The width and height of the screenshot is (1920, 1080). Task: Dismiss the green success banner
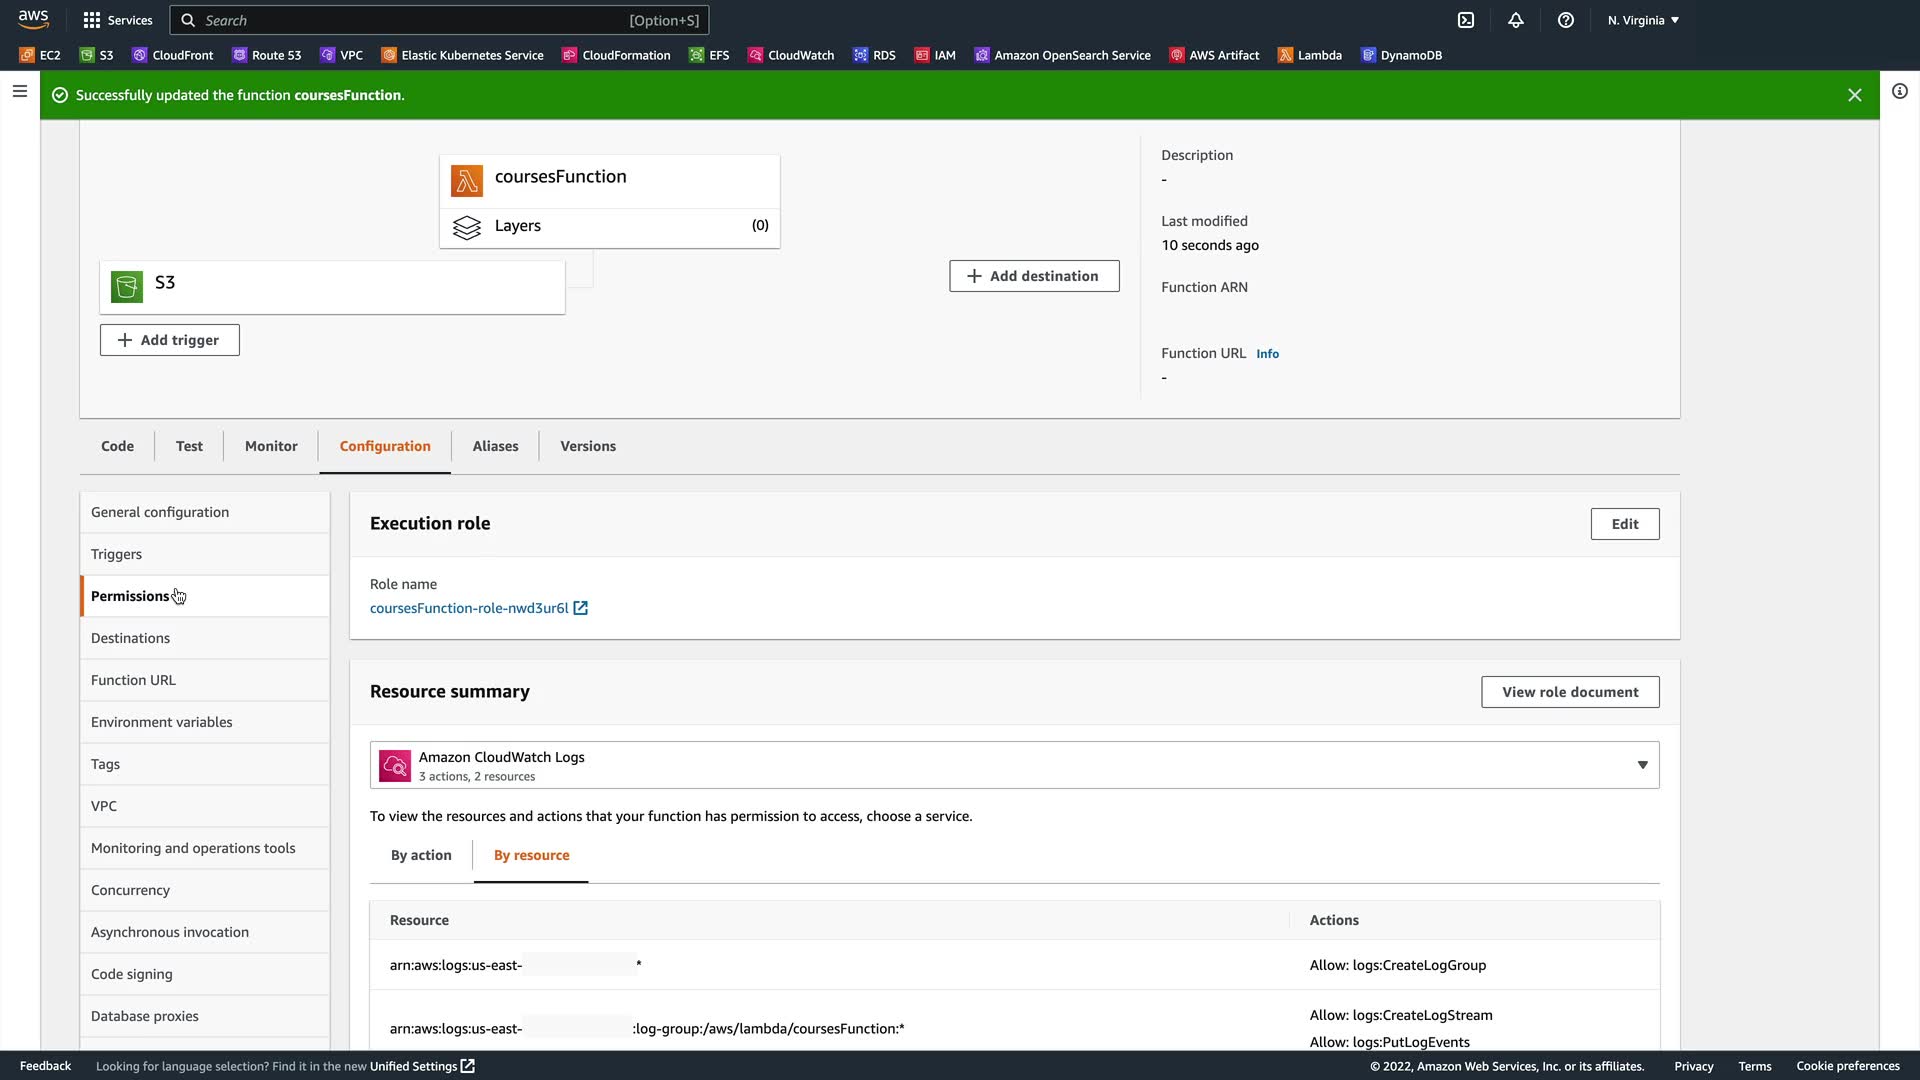click(x=1854, y=95)
